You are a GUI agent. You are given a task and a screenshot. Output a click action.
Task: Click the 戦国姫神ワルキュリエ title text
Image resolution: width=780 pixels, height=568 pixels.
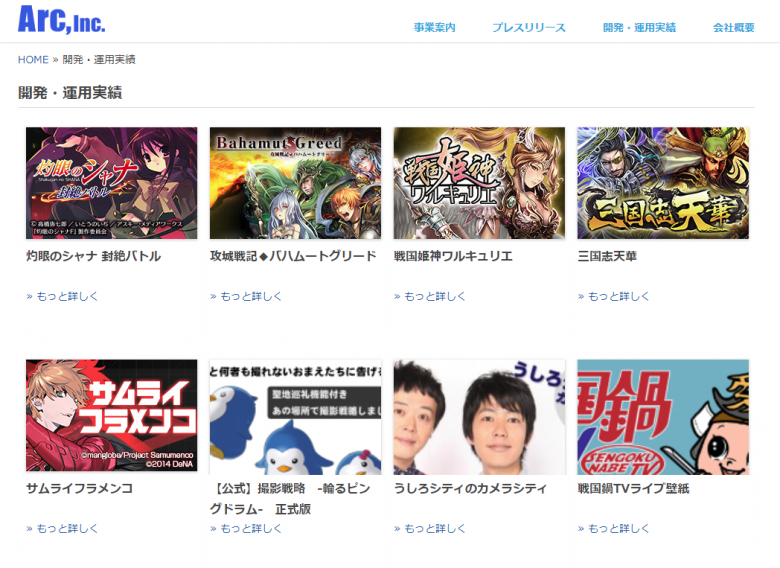tap(453, 256)
